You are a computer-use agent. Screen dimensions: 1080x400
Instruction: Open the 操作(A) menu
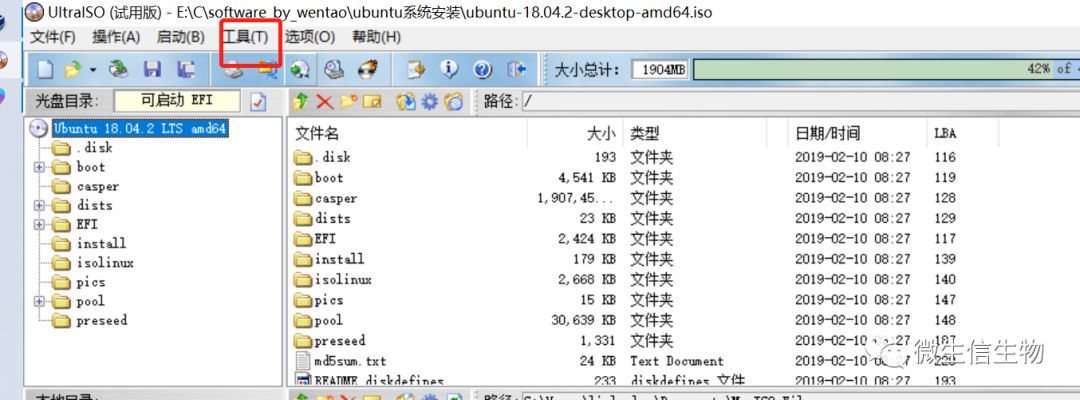[116, 37]
